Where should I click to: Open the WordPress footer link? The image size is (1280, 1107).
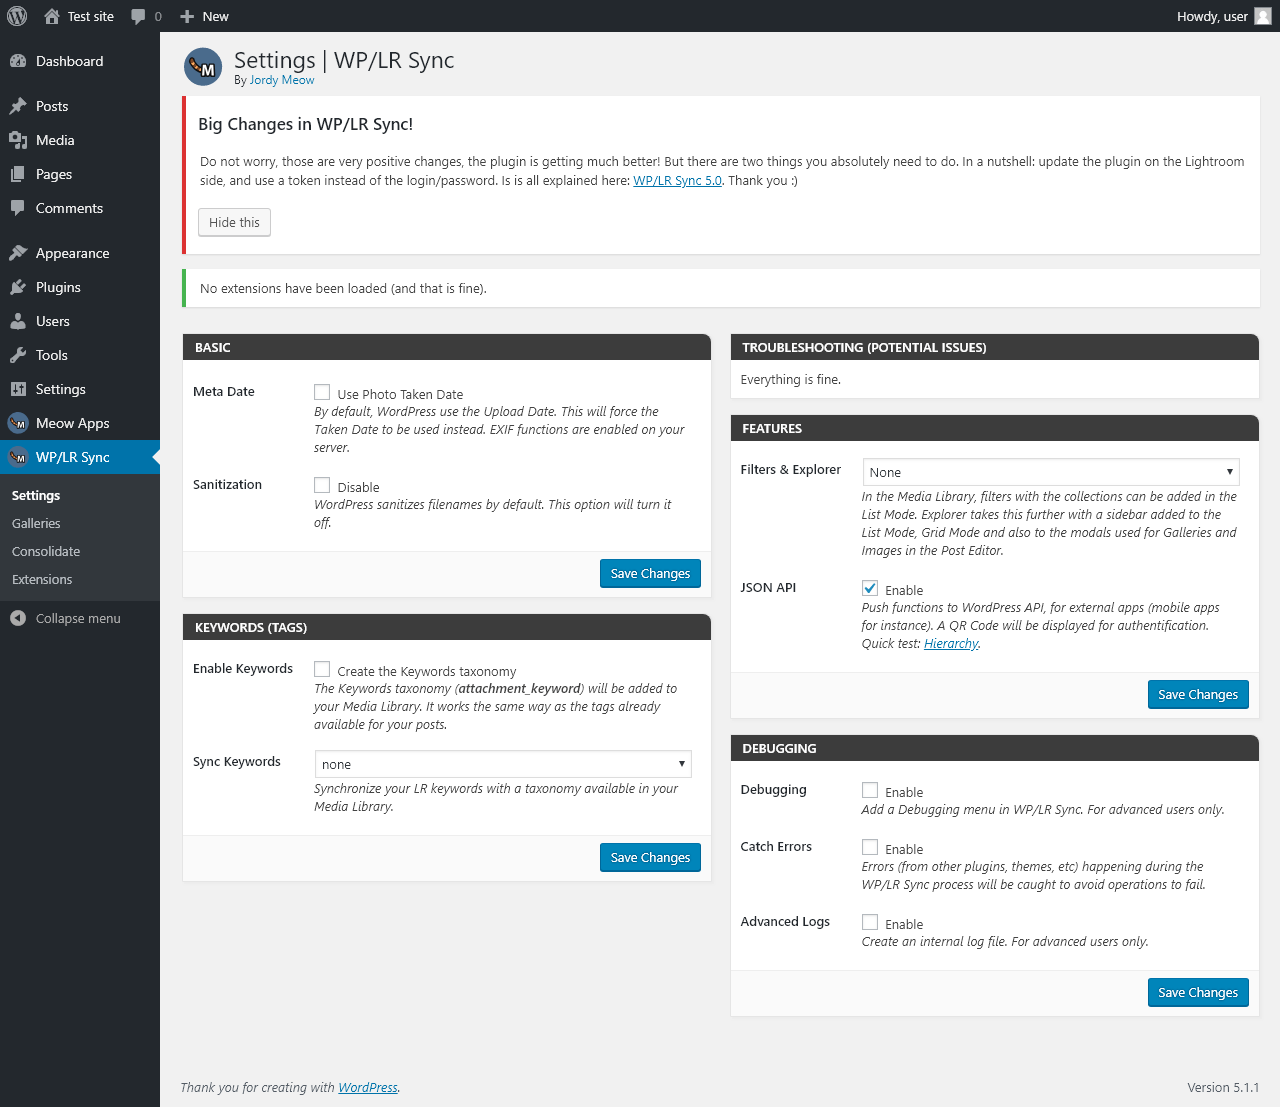coord(368,1088)
